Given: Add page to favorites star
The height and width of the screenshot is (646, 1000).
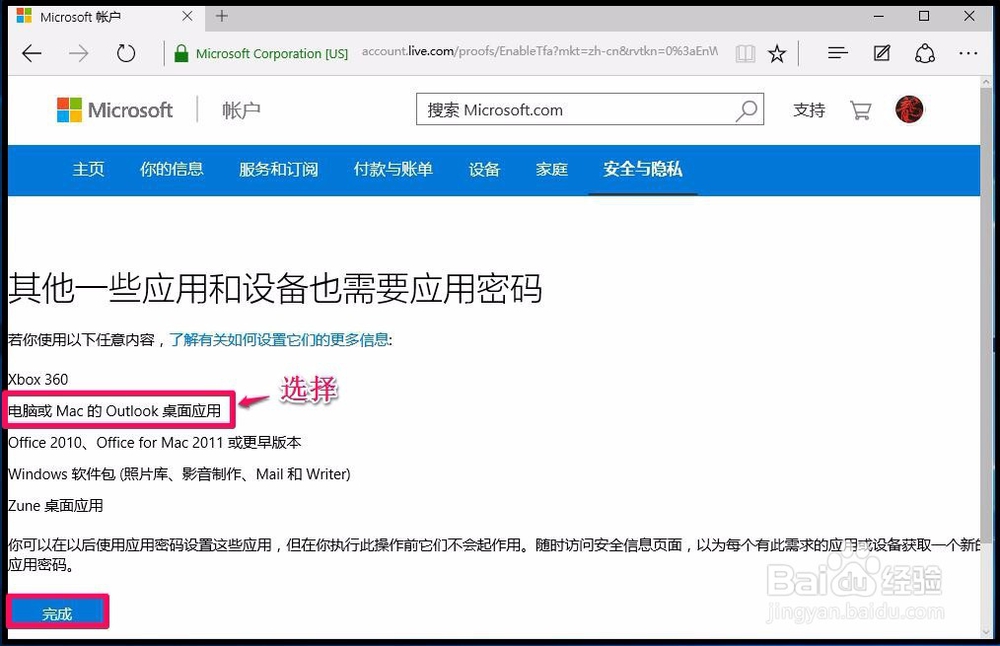Looking at the screenshot, I should click(777, 54).
